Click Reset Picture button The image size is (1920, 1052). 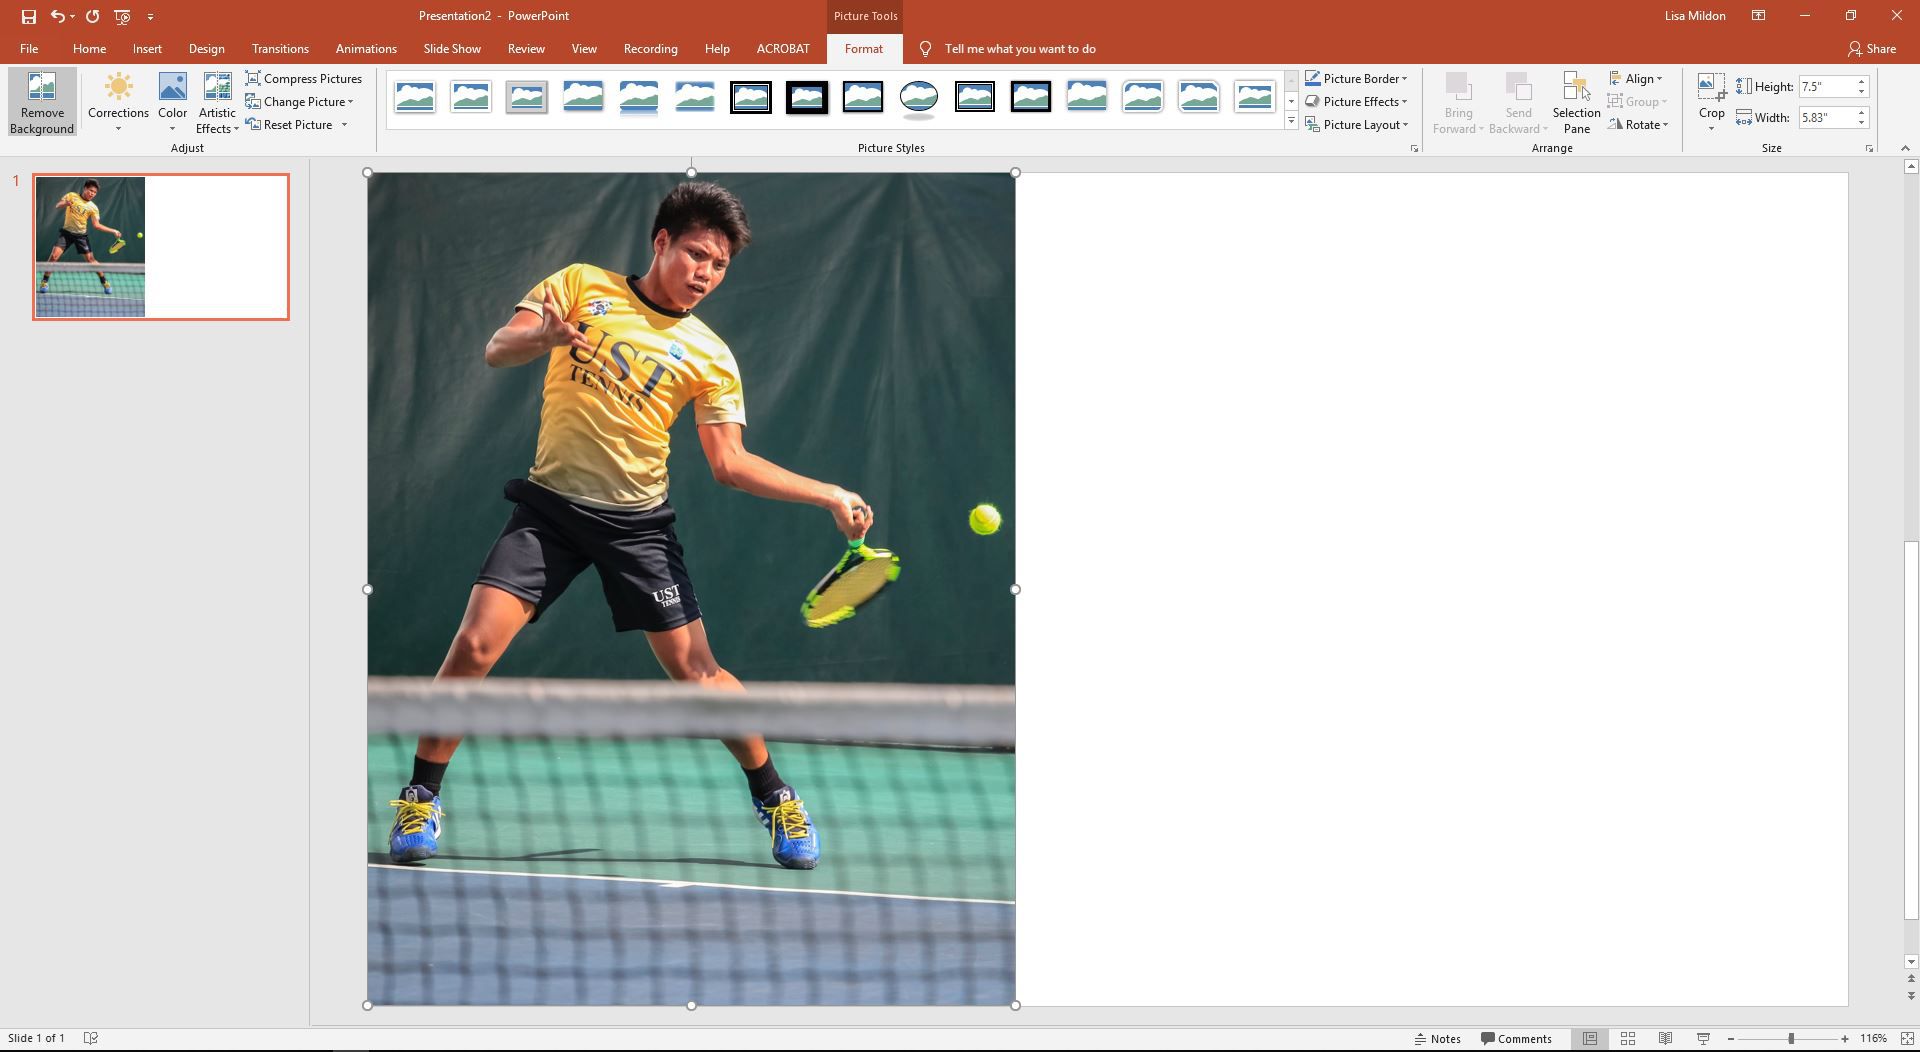tap(290, 124)
